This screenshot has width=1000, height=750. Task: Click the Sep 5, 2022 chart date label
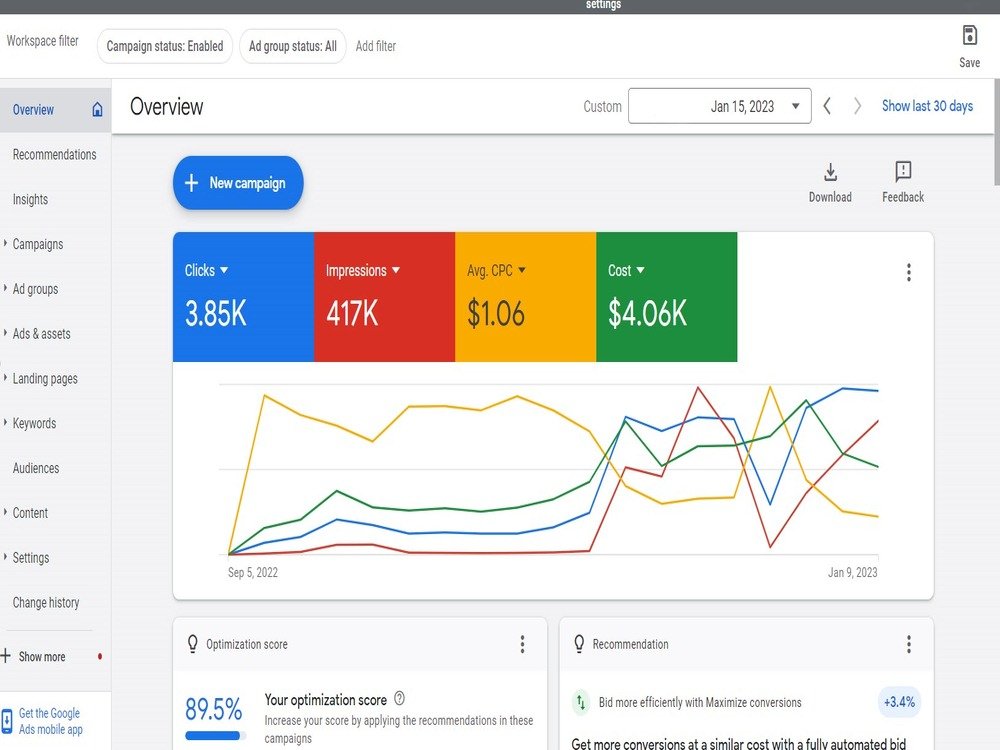tap(253, 573)
